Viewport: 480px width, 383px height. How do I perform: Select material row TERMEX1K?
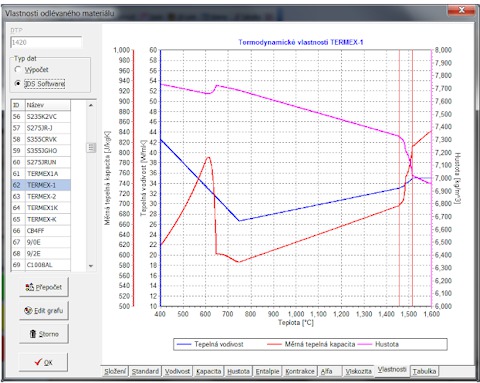41,208
